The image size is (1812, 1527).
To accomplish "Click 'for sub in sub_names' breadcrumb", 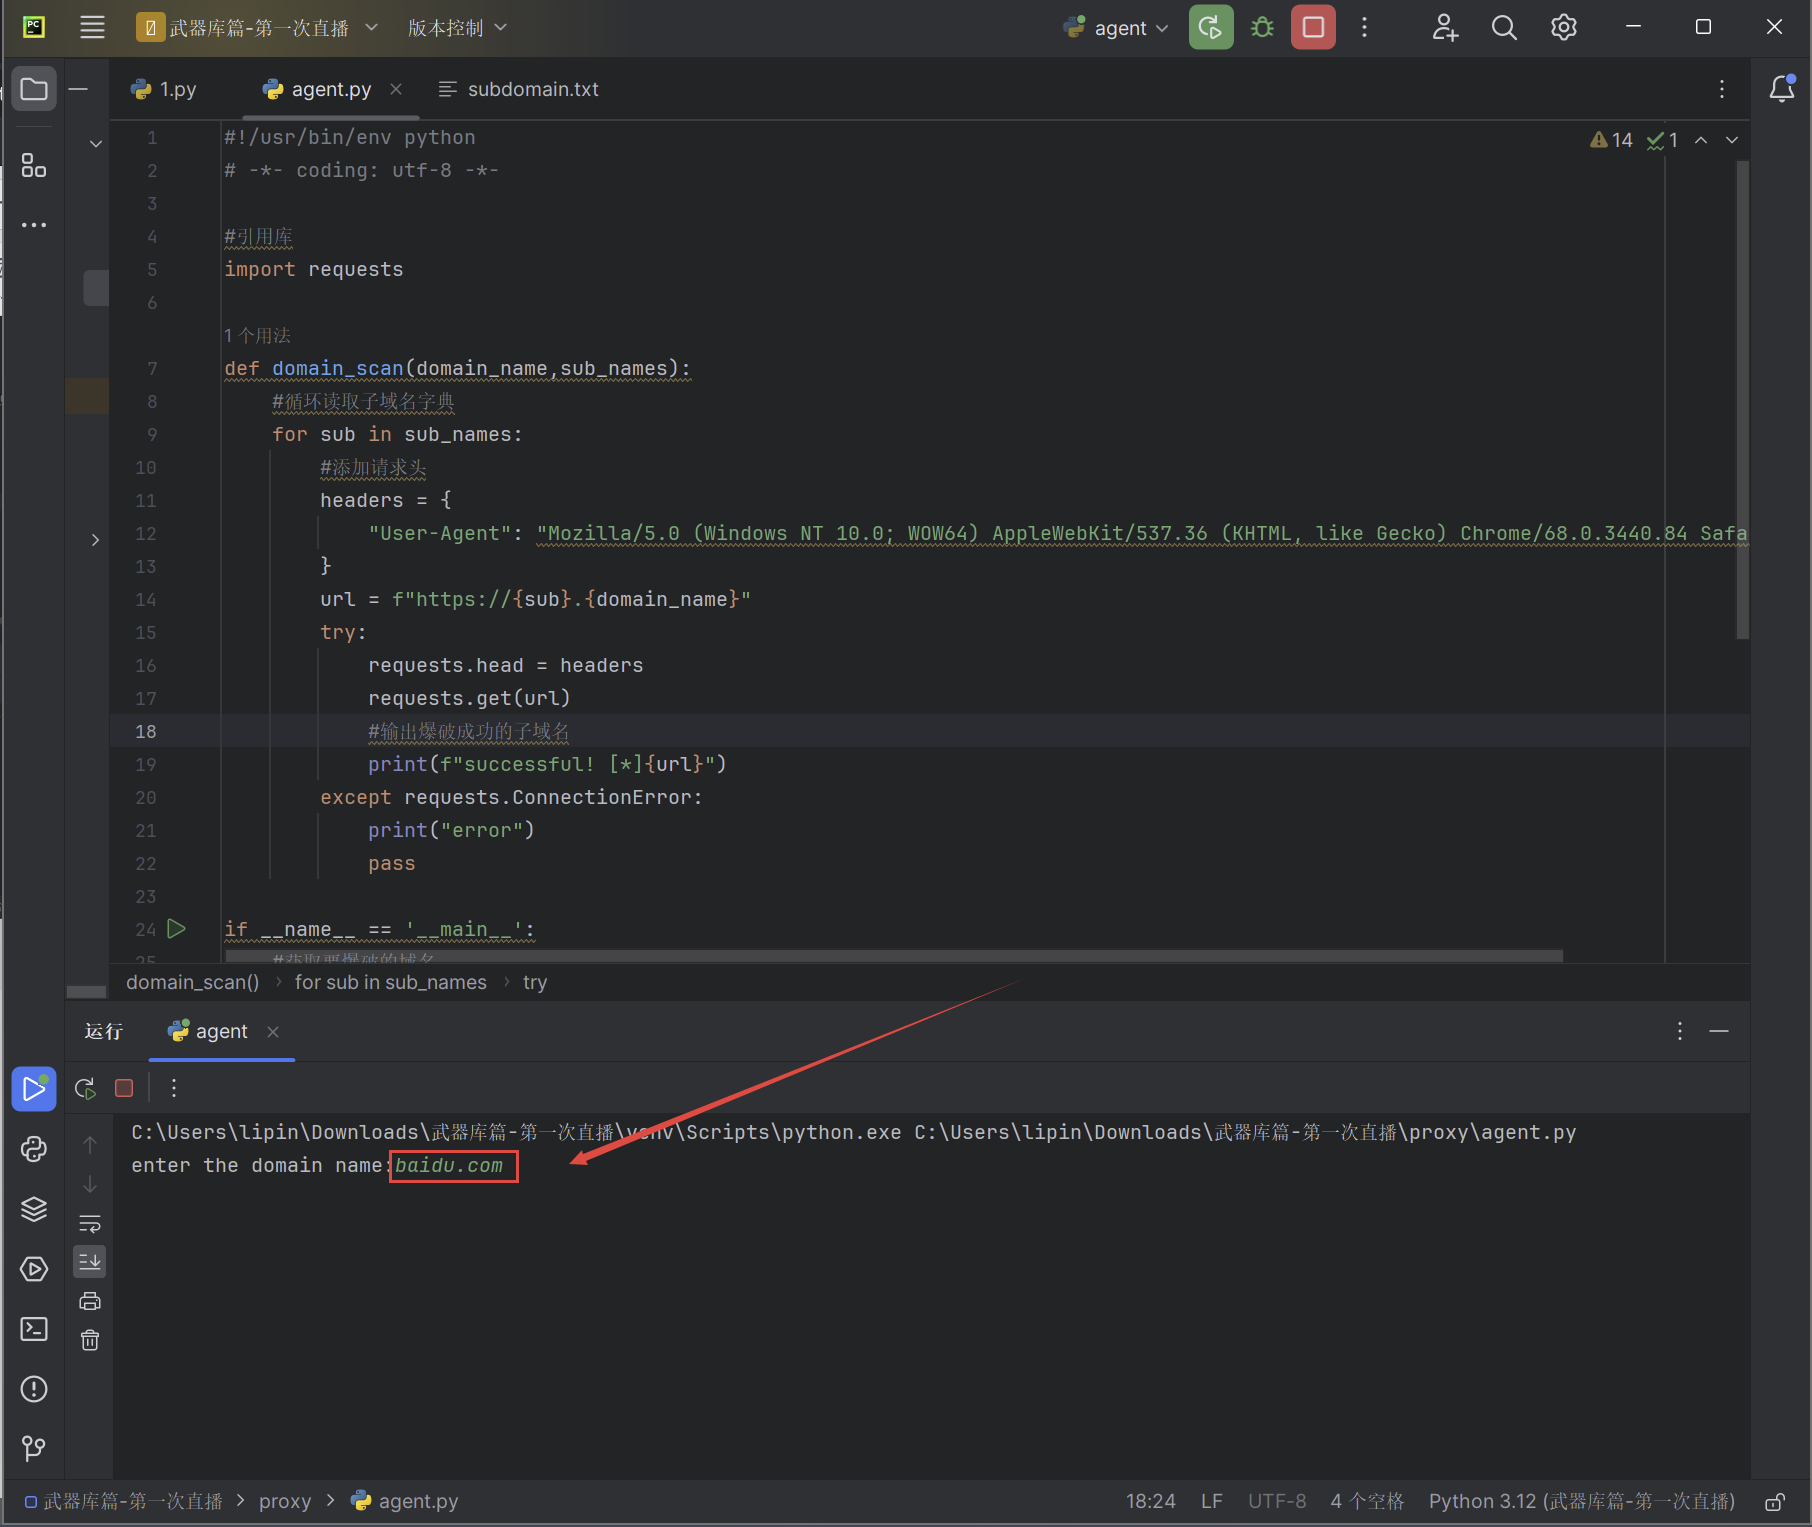I will click(390, 982).
